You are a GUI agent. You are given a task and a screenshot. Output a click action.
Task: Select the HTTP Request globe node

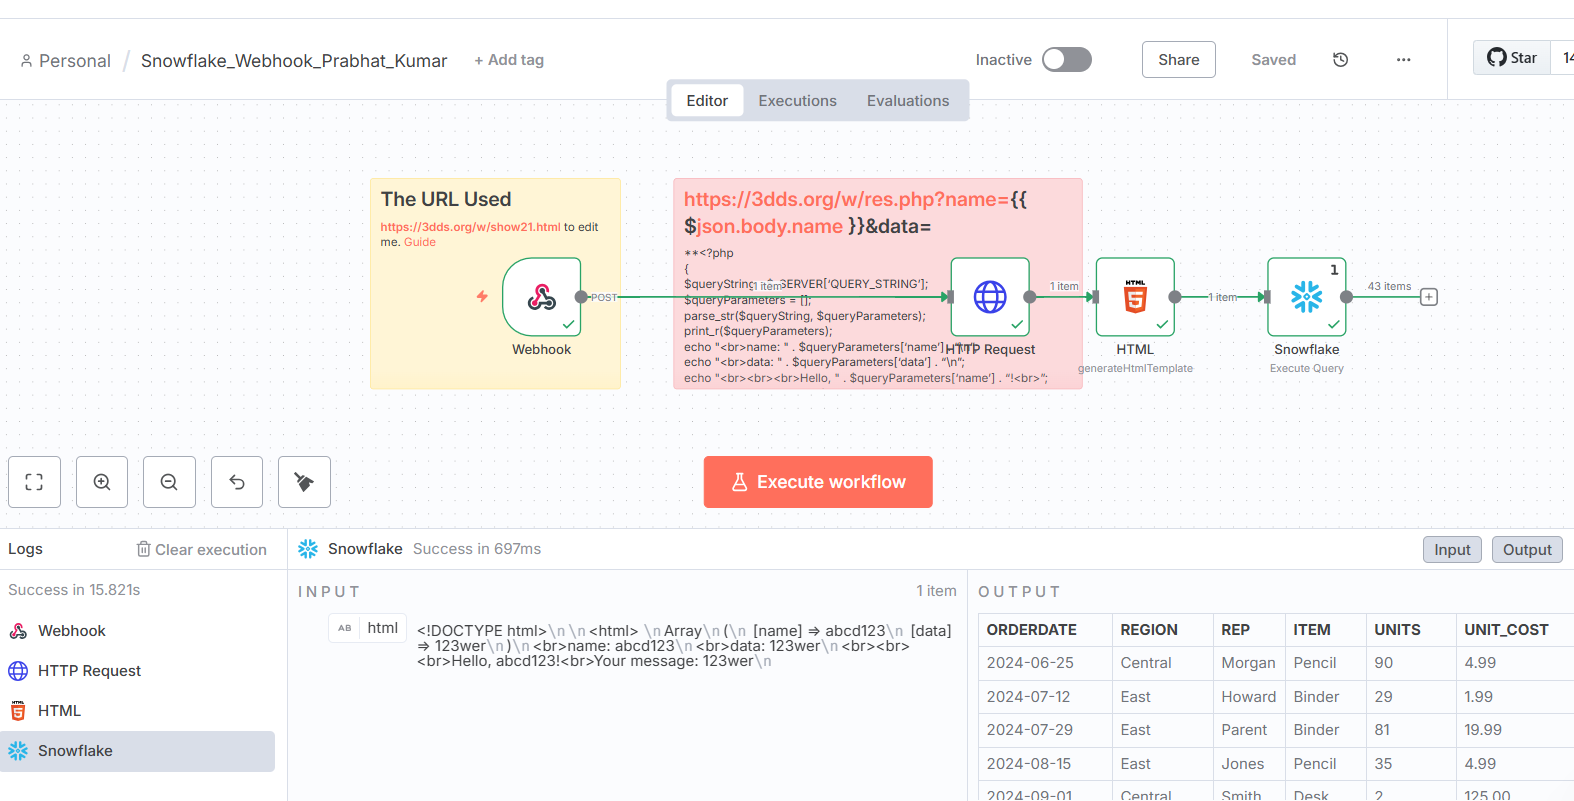click(989, 297)
